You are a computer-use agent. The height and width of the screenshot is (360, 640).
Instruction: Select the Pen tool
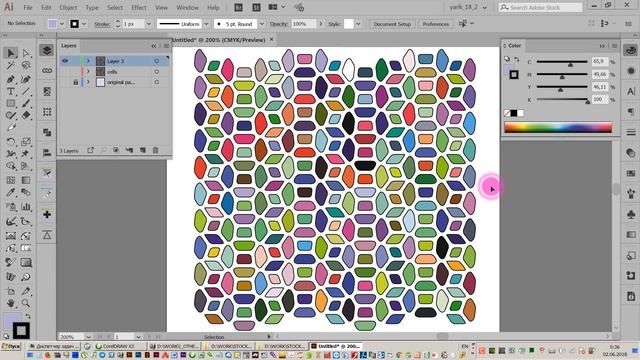(11, 79)
